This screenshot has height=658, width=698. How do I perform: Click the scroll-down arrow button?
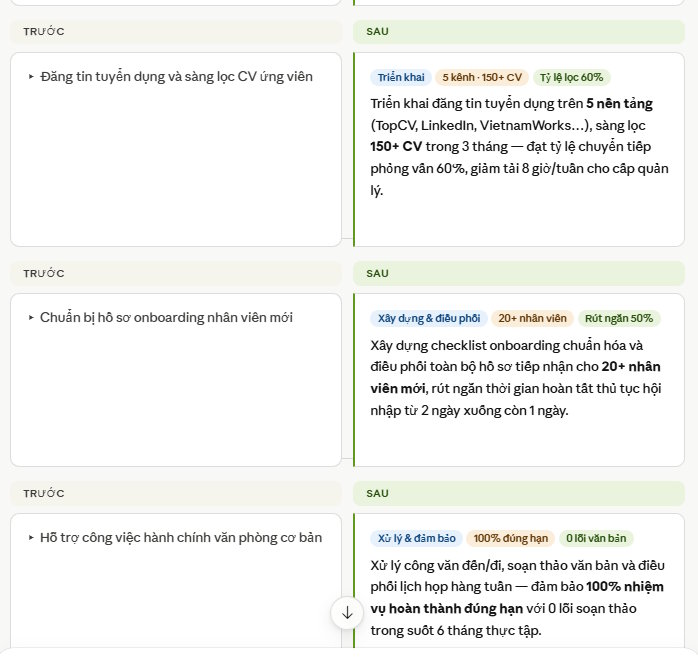[347, 613]
